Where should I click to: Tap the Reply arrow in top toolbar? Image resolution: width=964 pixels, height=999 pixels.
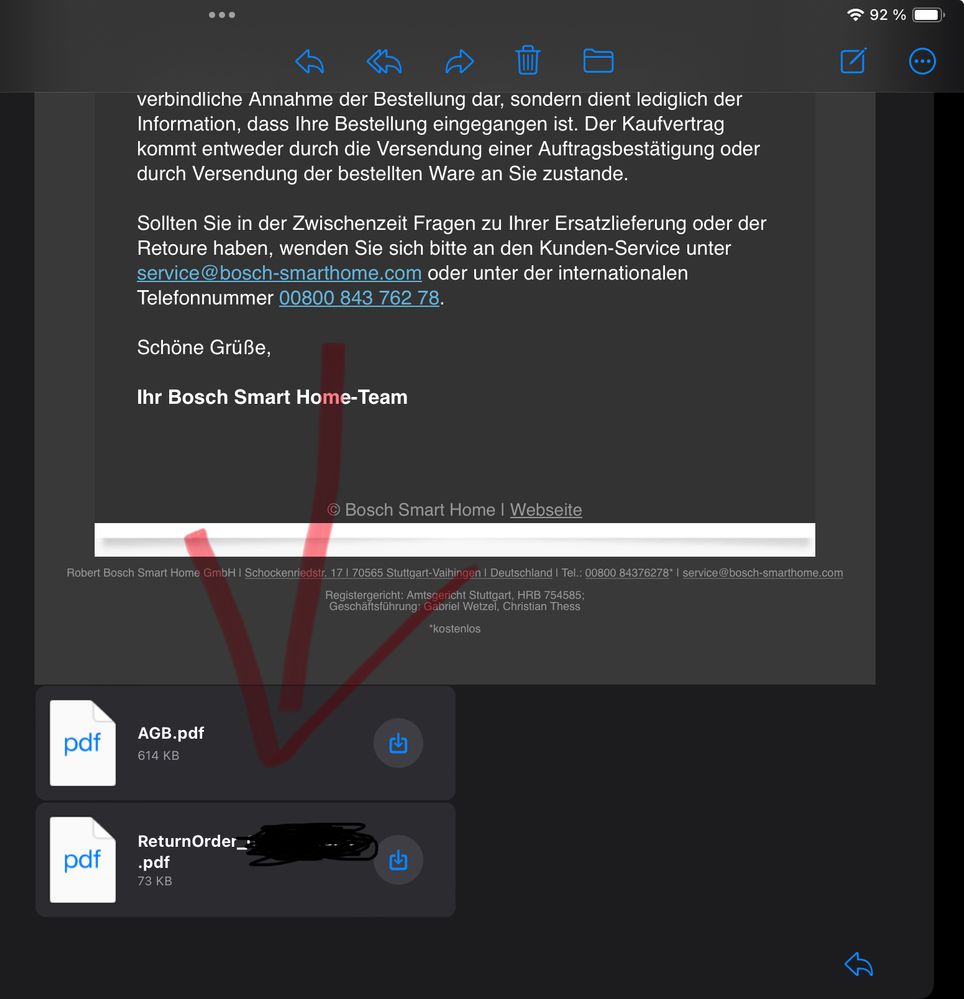pyautogui.click(x=310, y=61)
